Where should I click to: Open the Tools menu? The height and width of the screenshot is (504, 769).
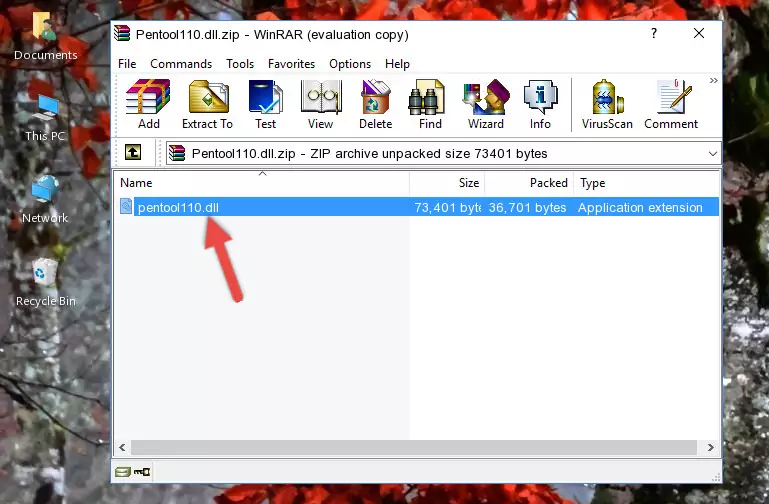click(240, 64)
